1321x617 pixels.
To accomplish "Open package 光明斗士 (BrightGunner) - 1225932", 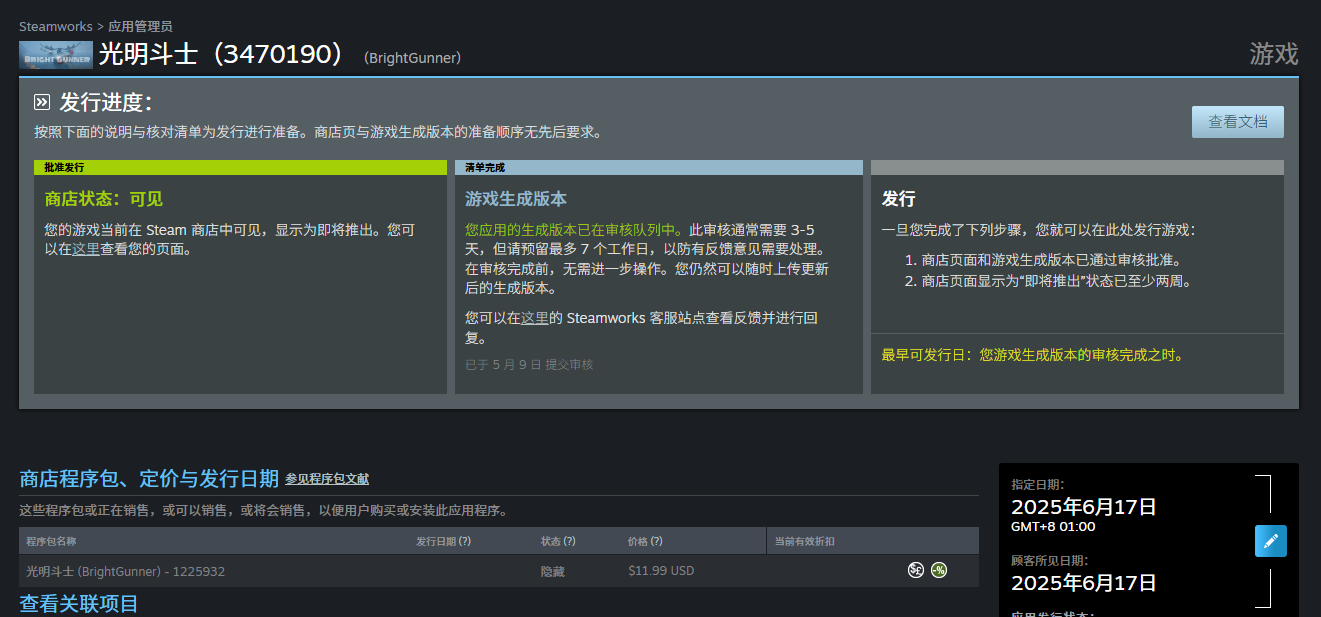I will (x=125, y=571).
